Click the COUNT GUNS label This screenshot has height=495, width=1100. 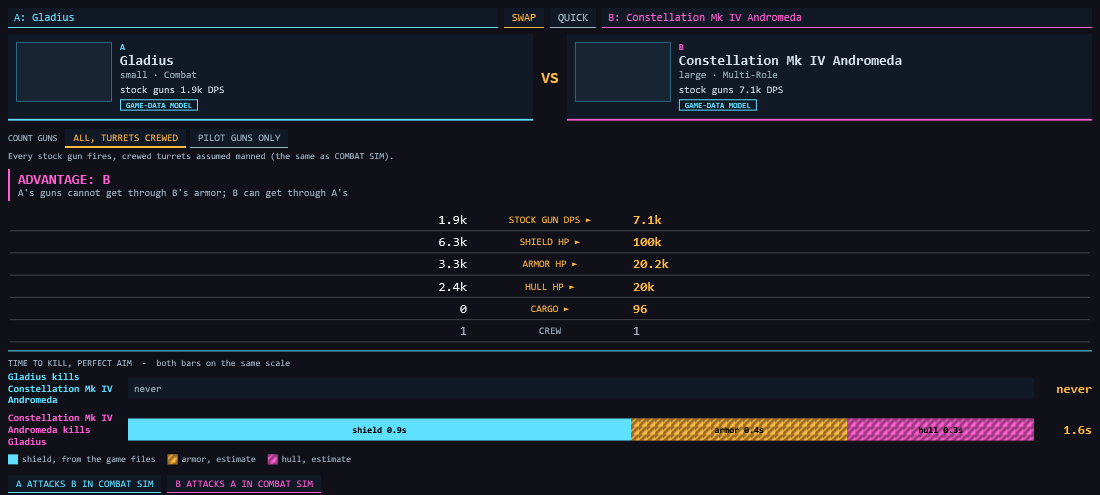click(32, 138)
